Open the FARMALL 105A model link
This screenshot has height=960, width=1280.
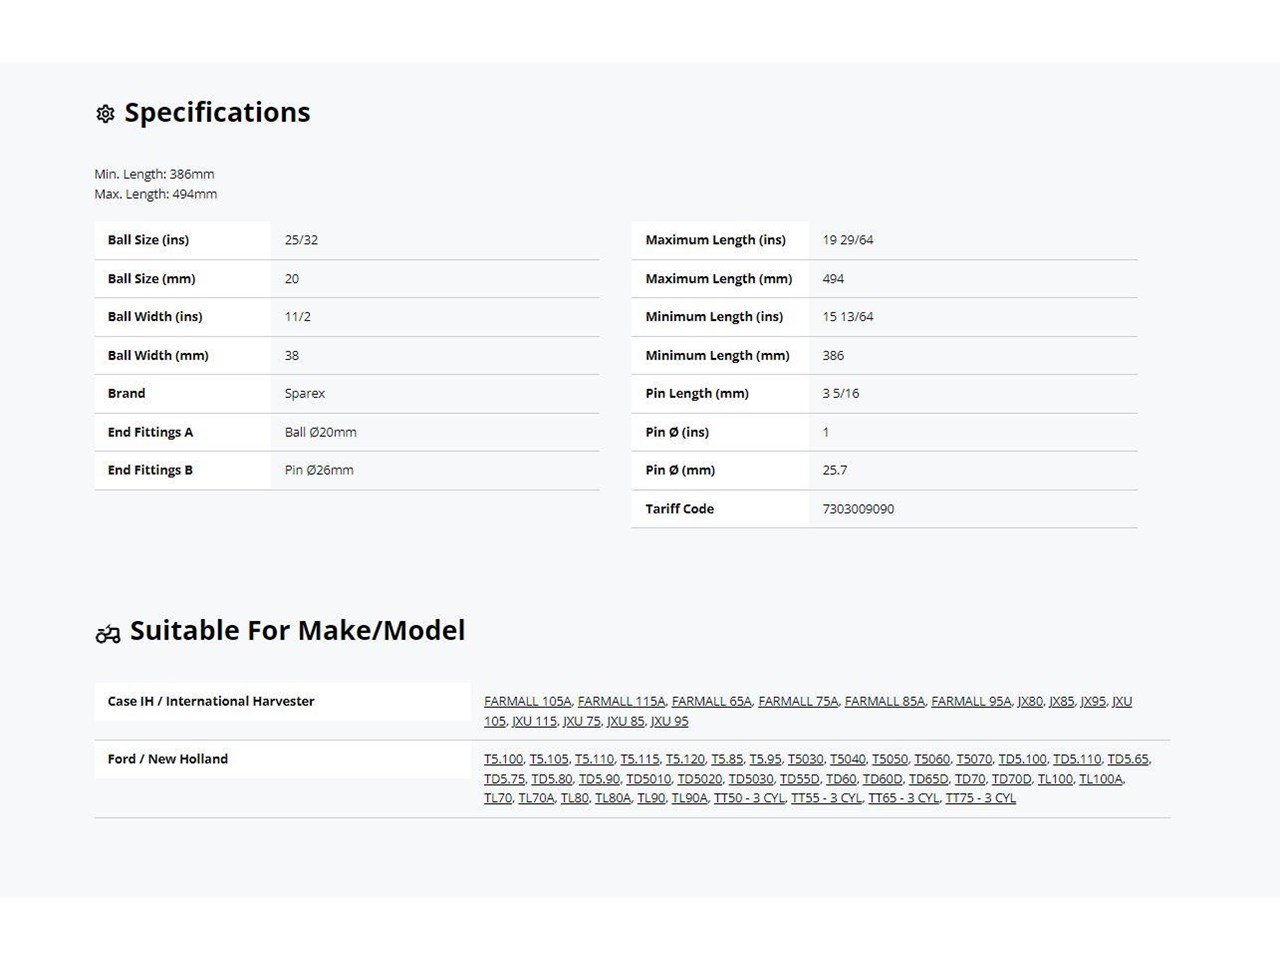click(x=527, y=702)
